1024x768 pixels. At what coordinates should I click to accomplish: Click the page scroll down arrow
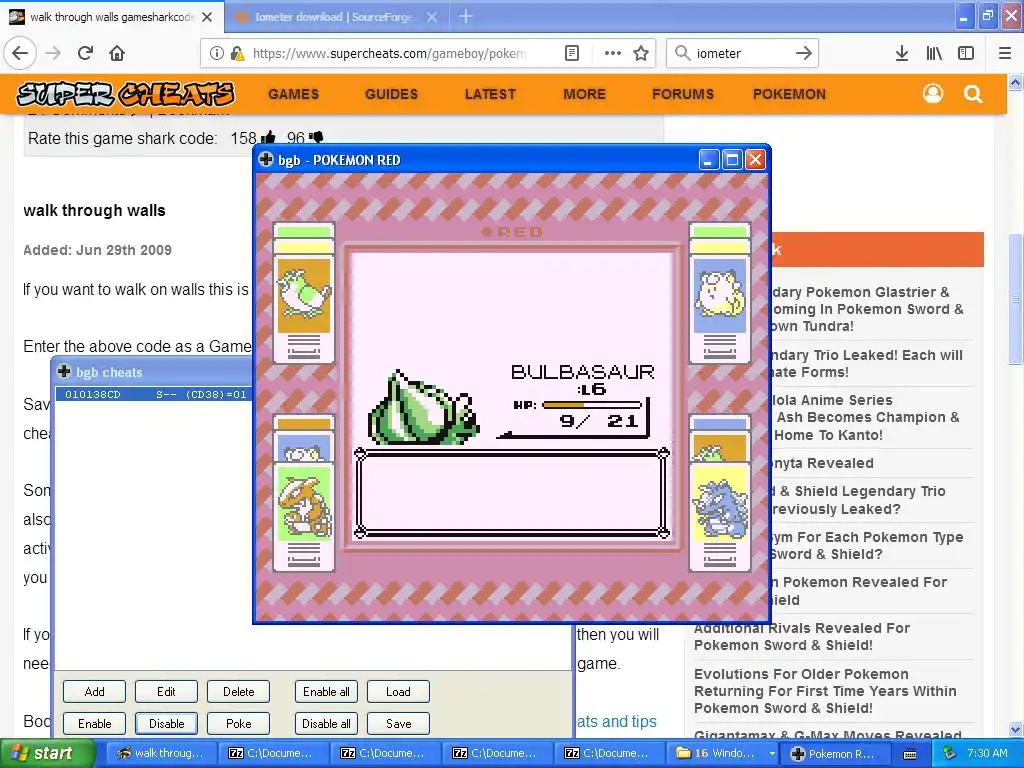coord(1016,729)
